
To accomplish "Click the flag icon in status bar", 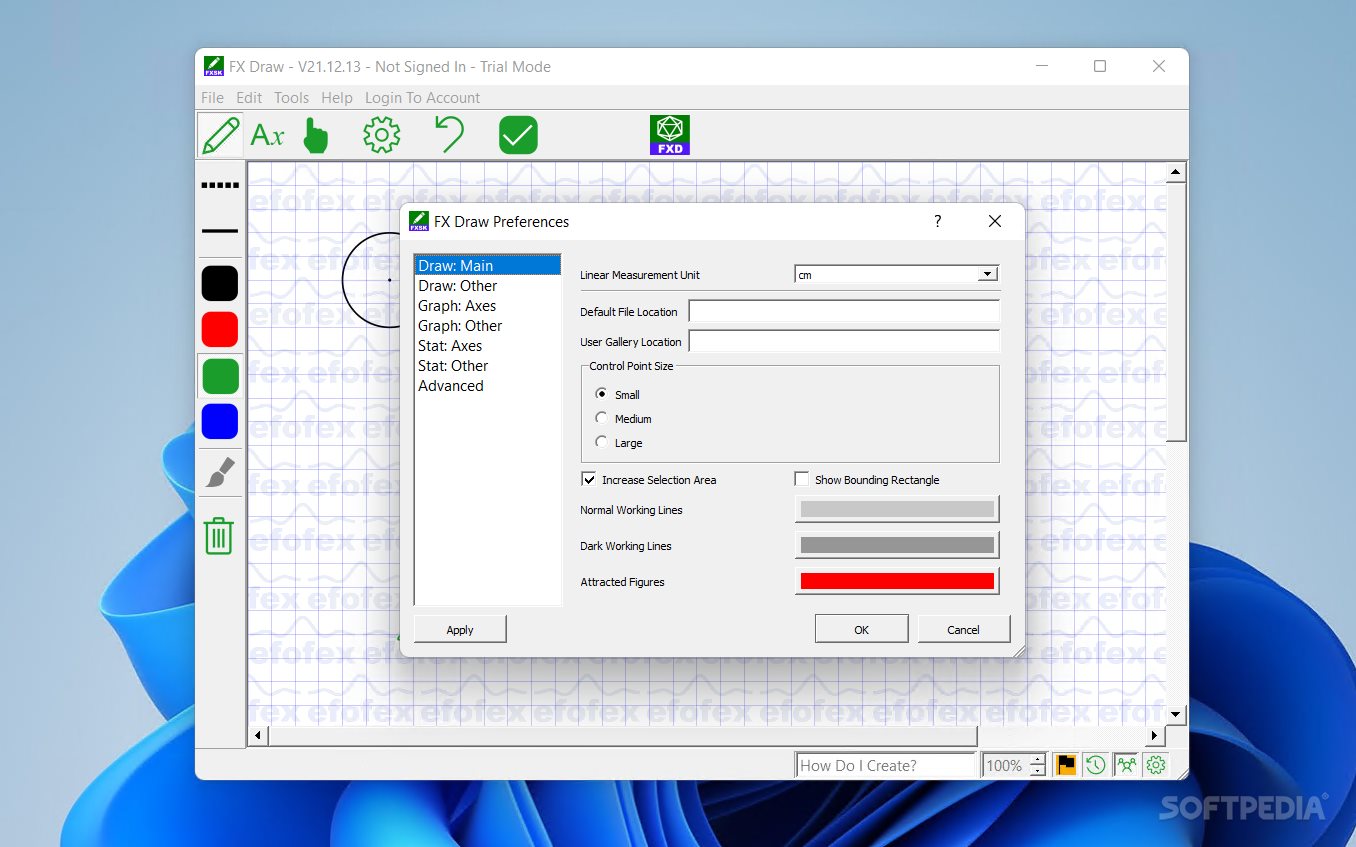I will point(1066,765).
